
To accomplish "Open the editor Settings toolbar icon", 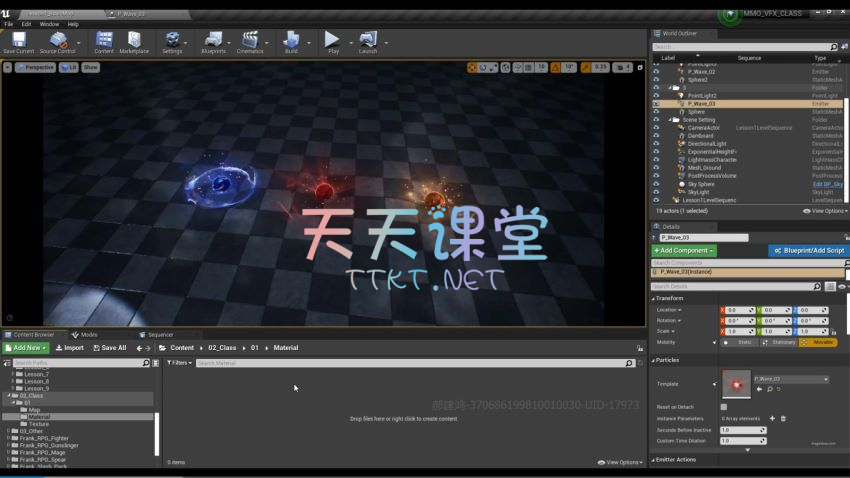I will coord(172,42).
